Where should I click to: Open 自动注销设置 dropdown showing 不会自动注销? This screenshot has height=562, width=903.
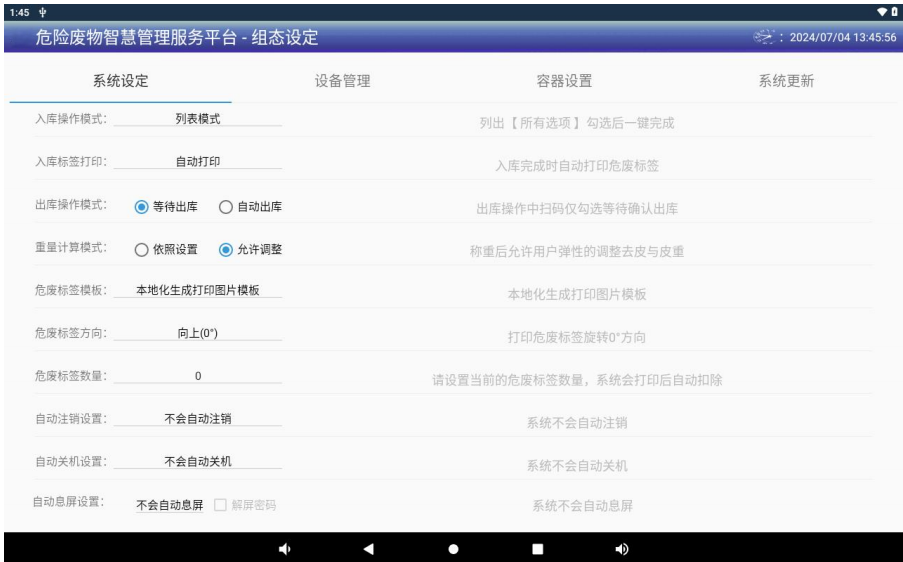tap(198, 420)
